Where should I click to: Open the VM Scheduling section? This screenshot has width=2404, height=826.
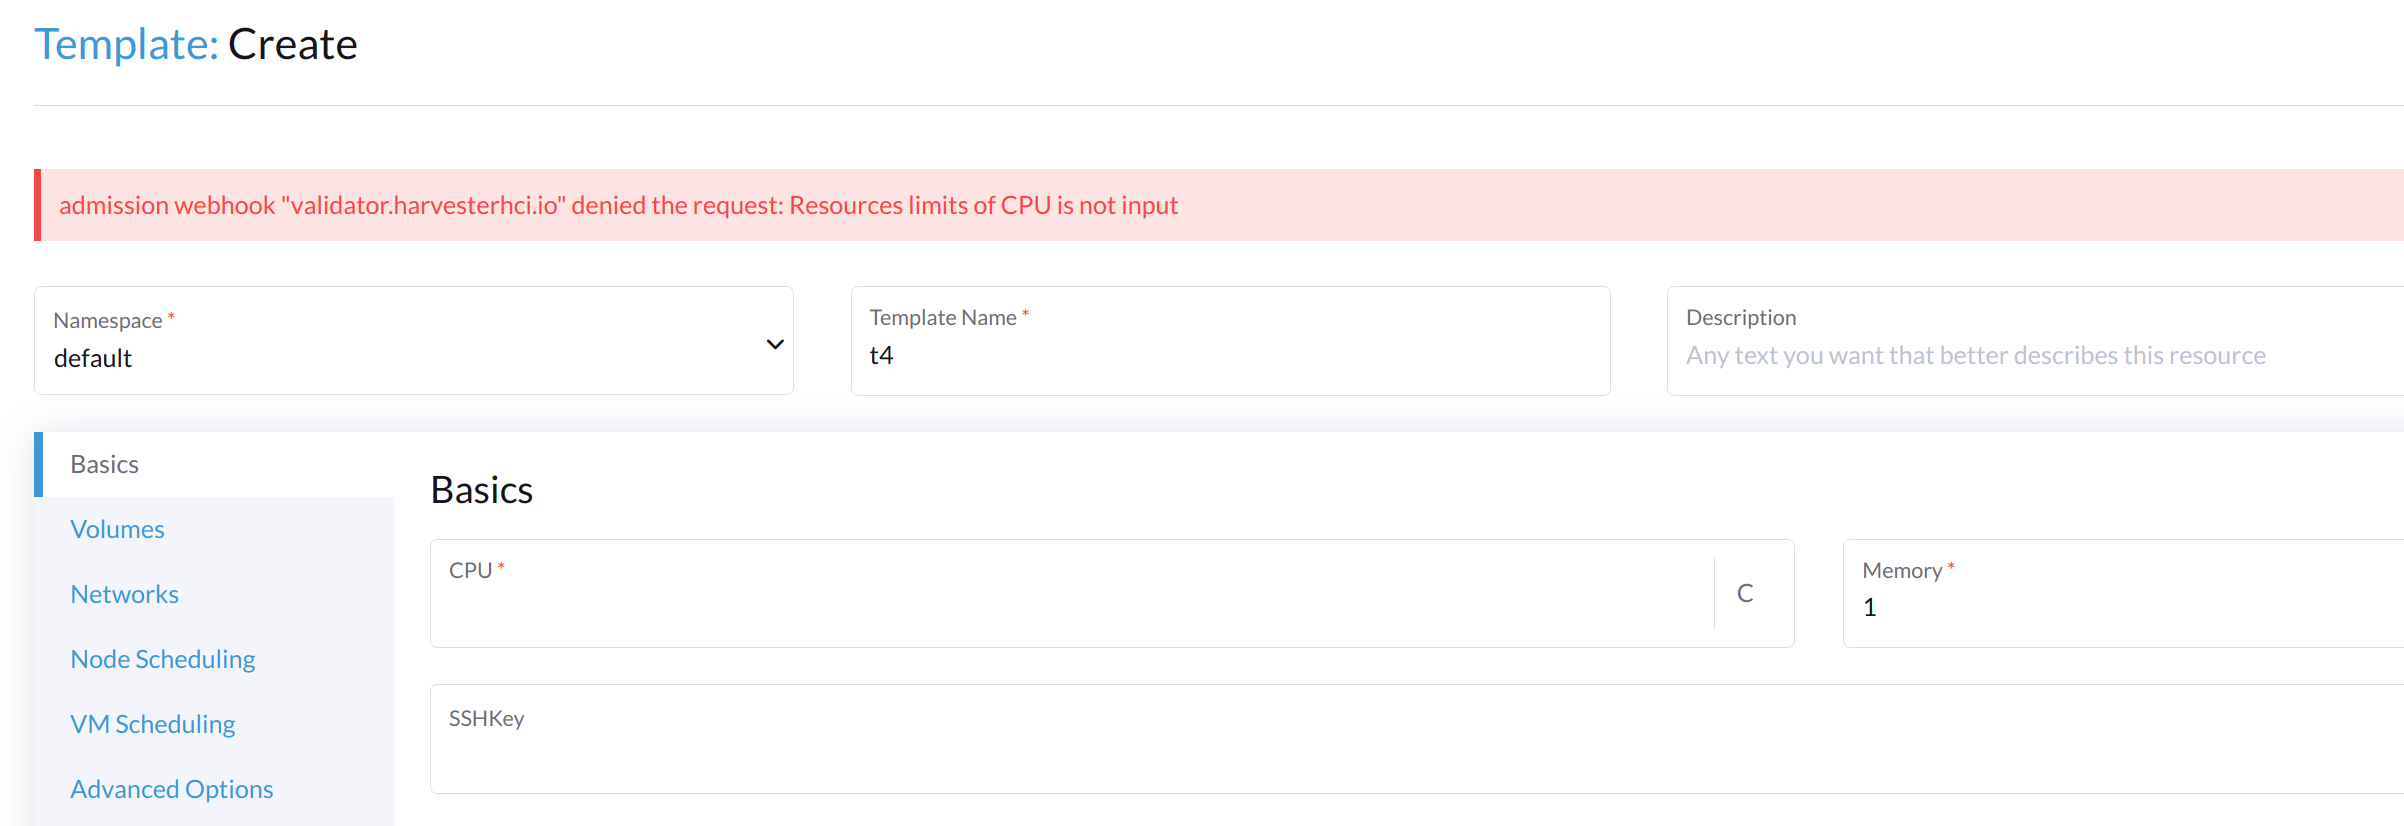click(153, 723)
